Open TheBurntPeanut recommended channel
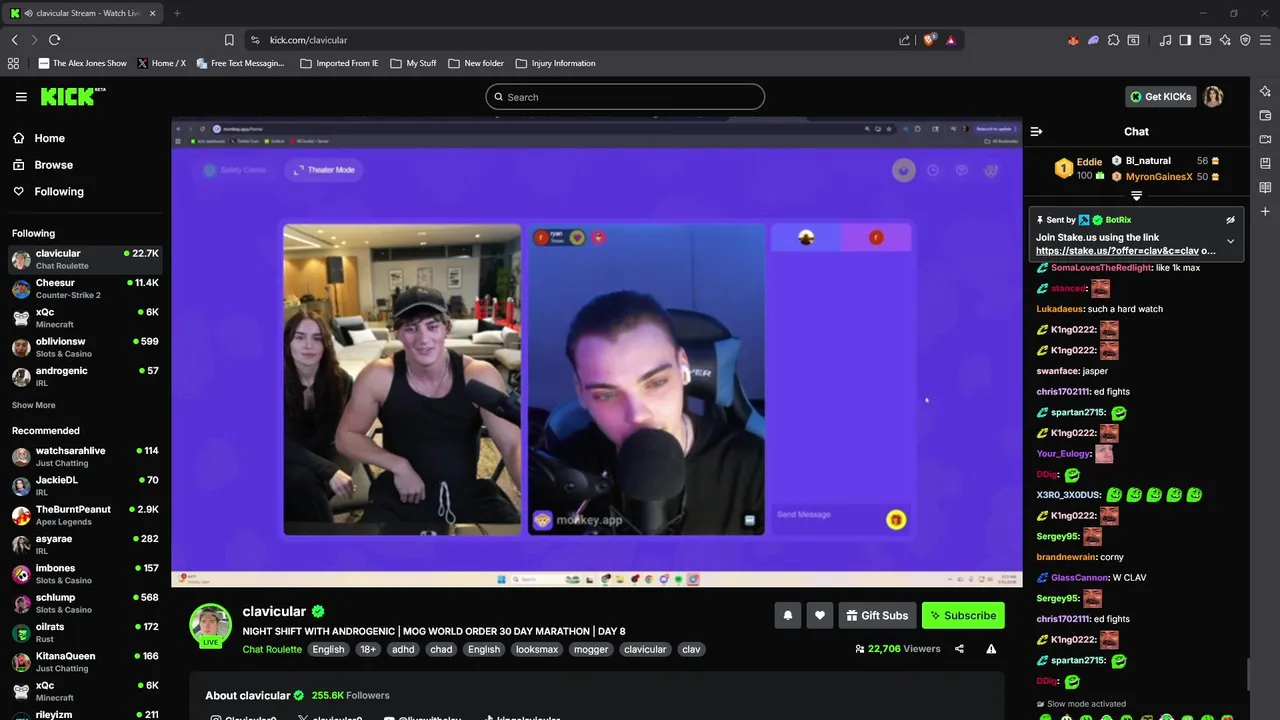 tap(85, 515)
